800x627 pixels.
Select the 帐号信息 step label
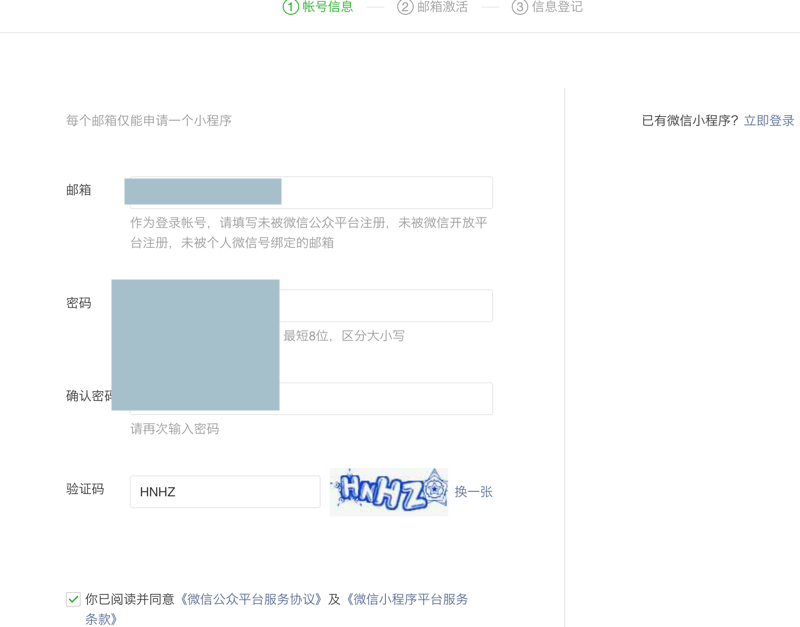pyautogui.click(x=328, y=7)
